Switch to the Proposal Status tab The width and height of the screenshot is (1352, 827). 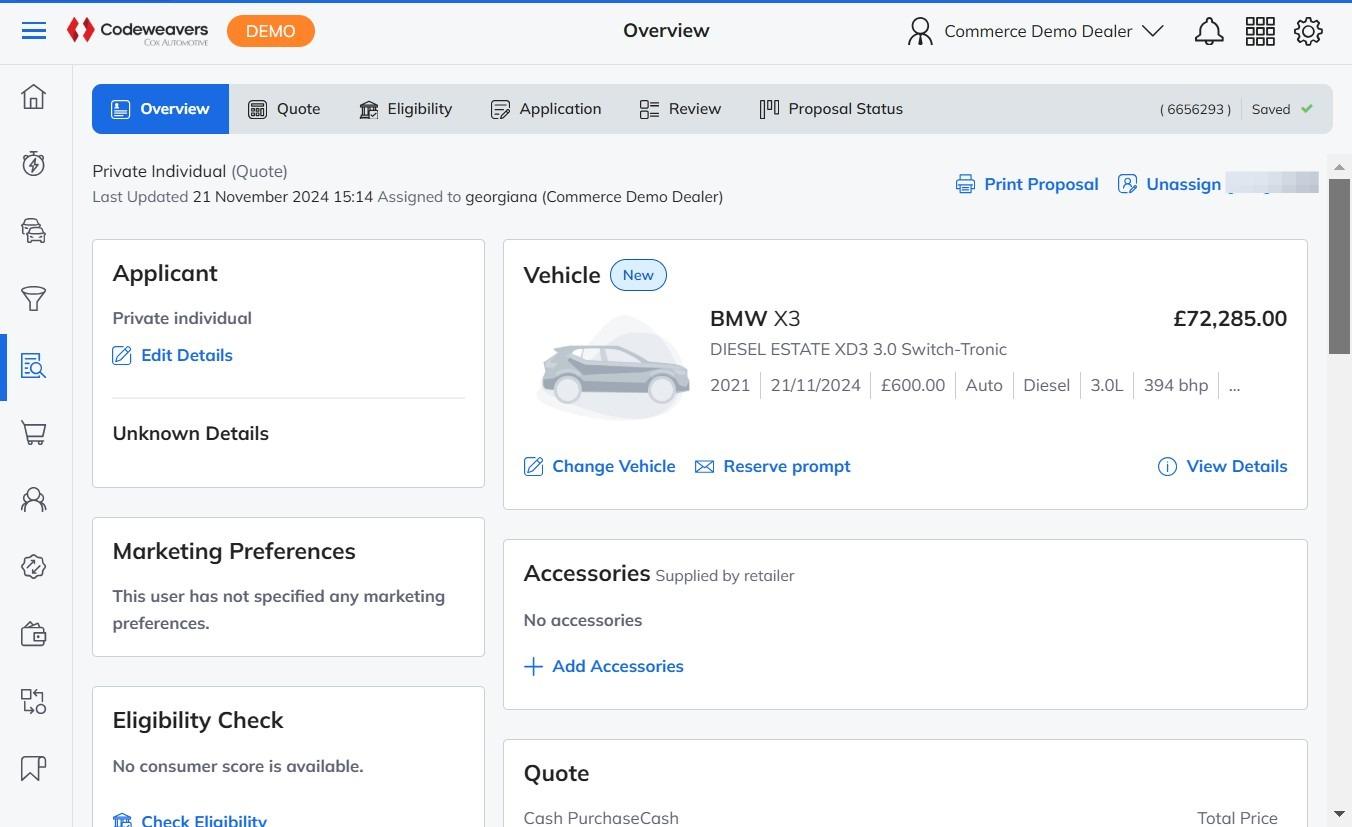tap(831, 109)
